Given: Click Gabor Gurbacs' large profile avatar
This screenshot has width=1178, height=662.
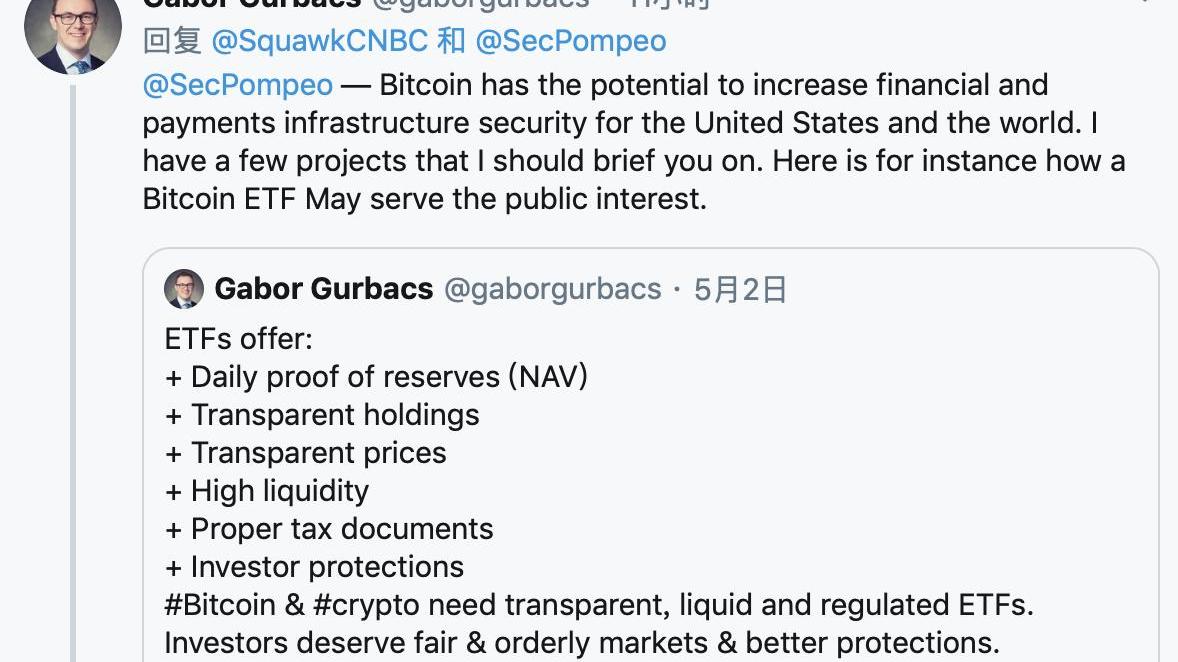Looking at the screenshot, I should point(73,32).
